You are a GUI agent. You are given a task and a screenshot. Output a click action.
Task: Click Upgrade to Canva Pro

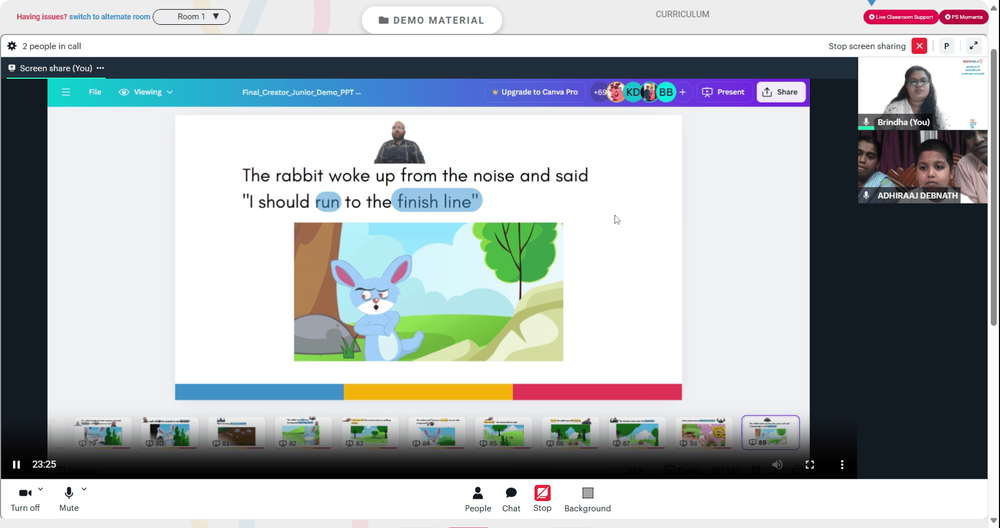coord(534,92)
